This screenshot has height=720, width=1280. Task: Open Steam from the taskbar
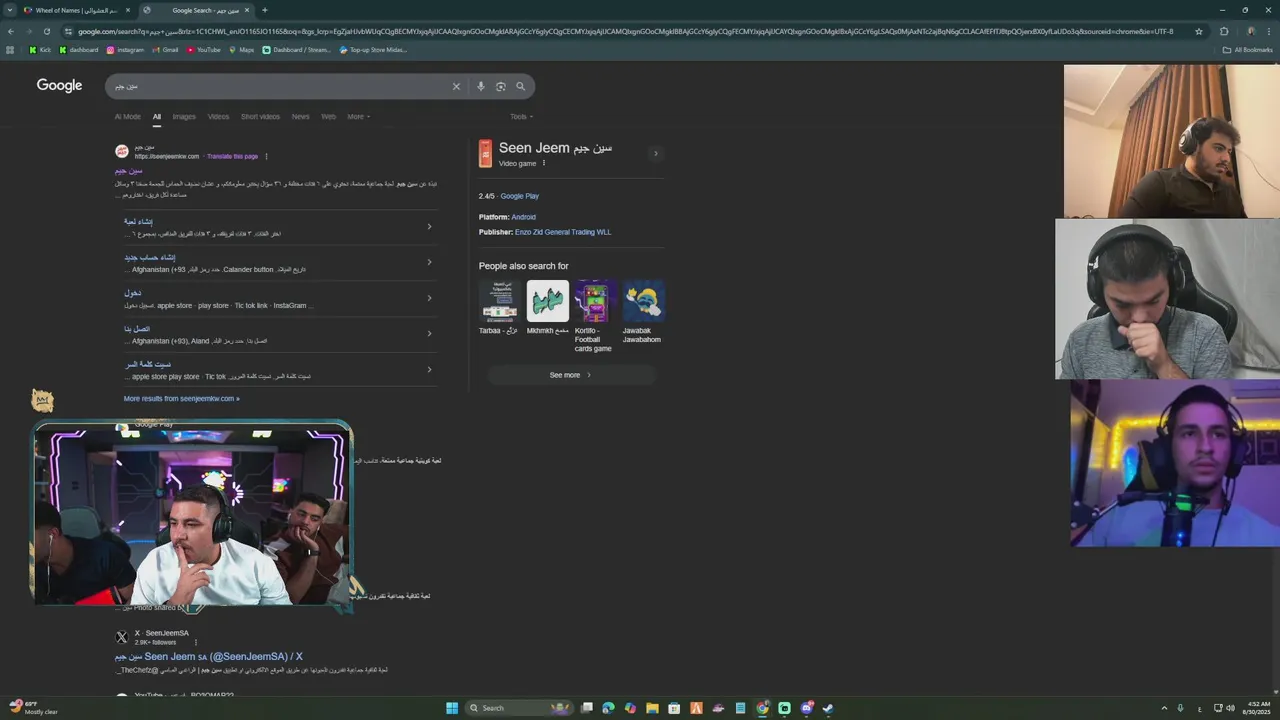828,708
